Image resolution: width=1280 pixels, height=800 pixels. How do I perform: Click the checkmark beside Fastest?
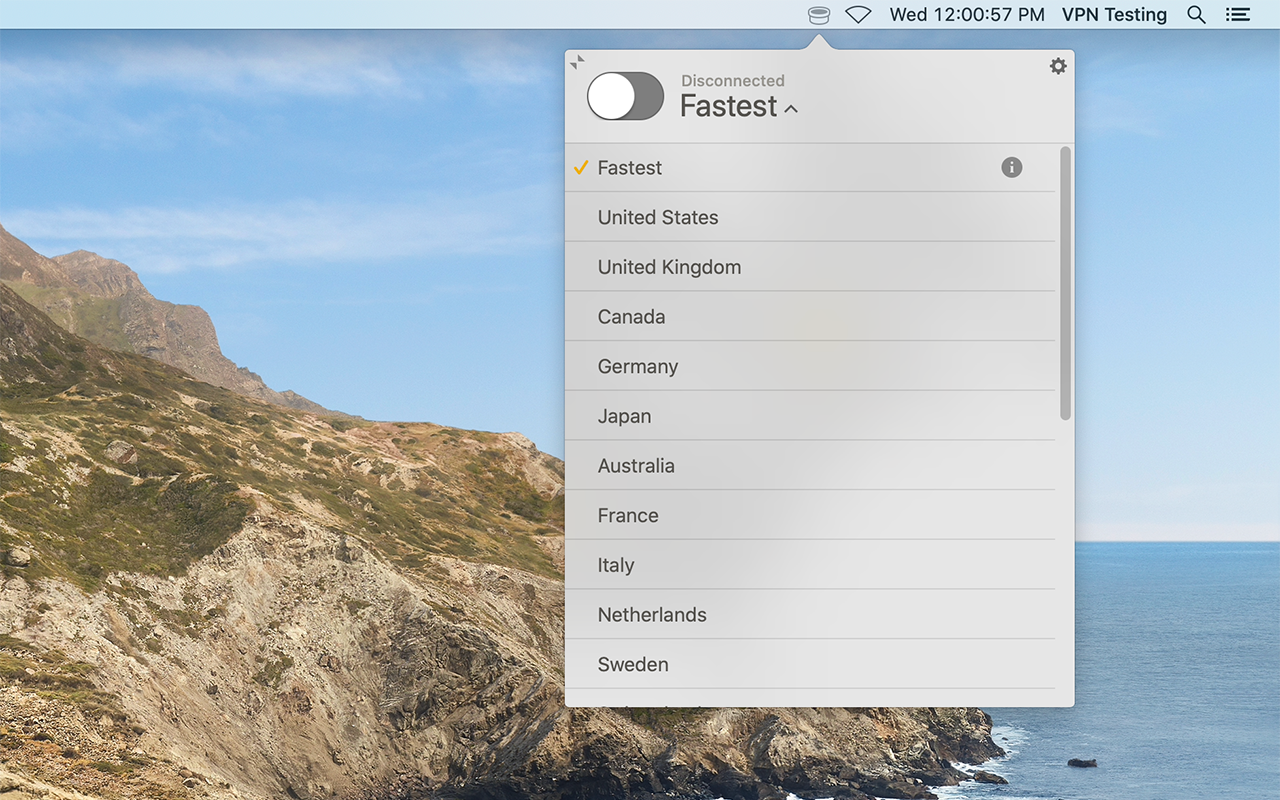tap(580, 167)
